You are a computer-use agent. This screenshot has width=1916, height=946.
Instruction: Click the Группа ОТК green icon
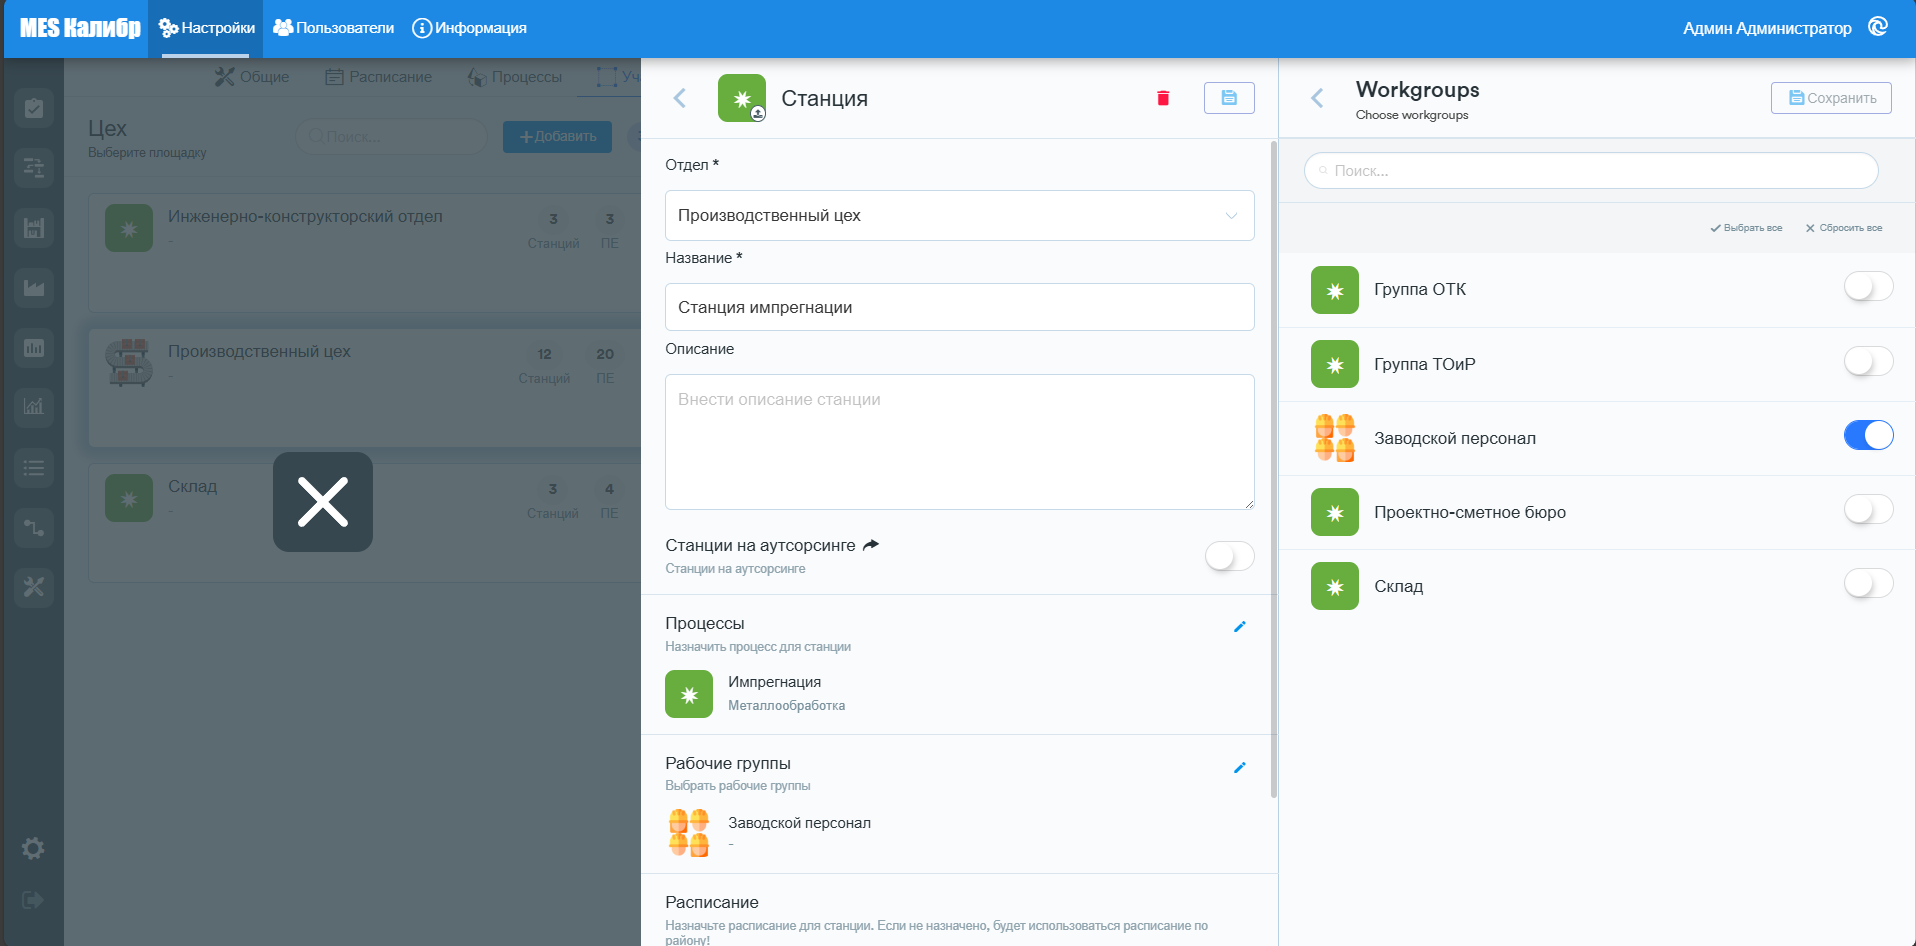point(1335,290)
